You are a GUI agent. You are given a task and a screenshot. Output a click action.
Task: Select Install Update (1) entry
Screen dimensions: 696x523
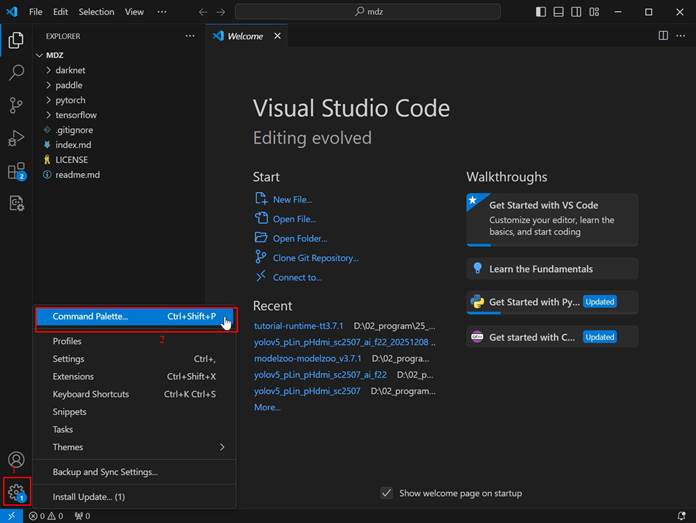point(135,497)
